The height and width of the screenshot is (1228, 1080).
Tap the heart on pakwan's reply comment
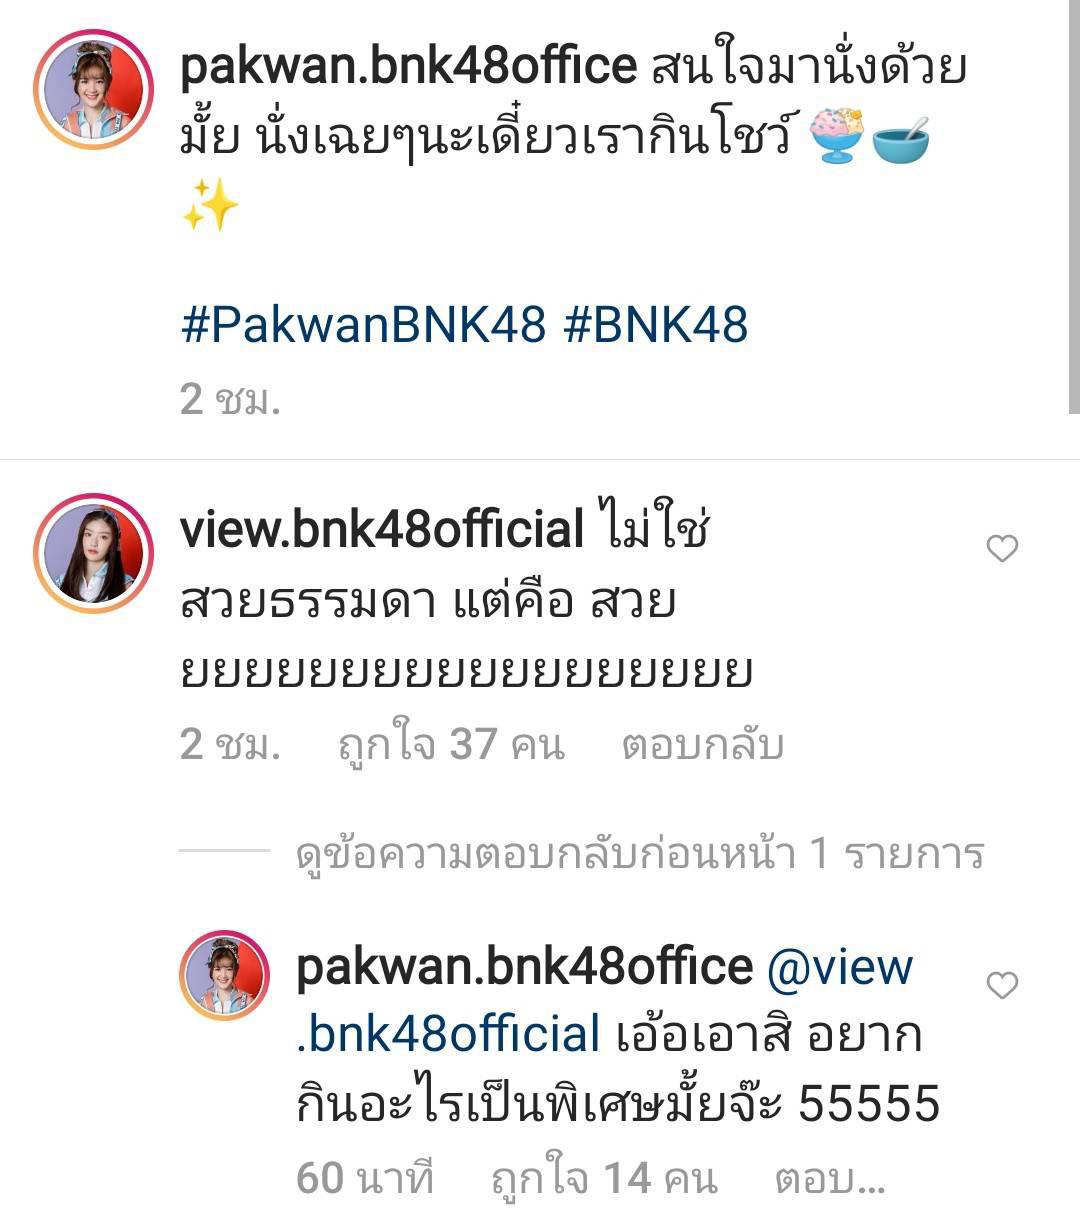(x=1002, y=985)
